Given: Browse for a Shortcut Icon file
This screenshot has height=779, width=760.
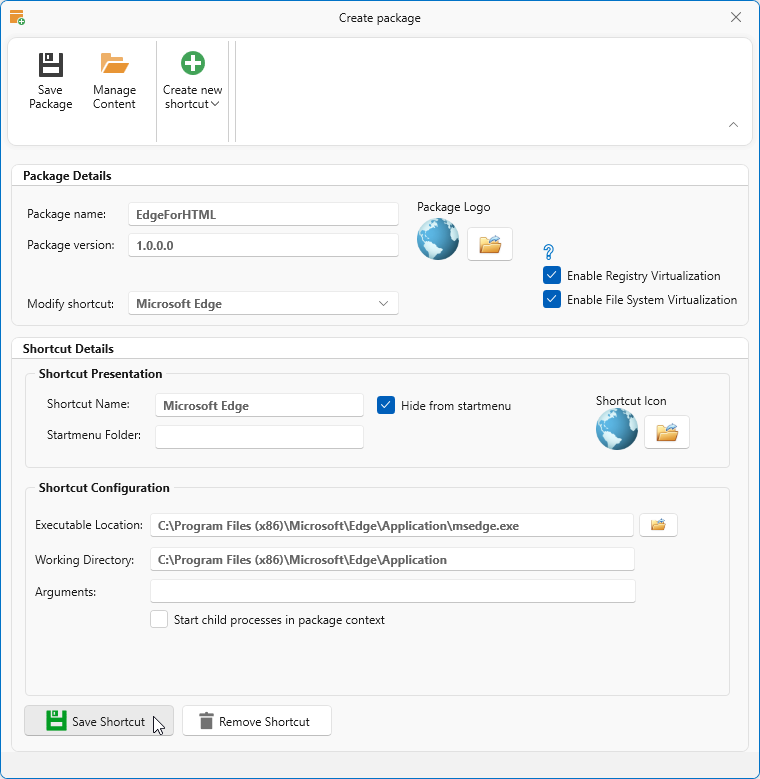Looking at the screenshot, I should click(x=666, y=432).
